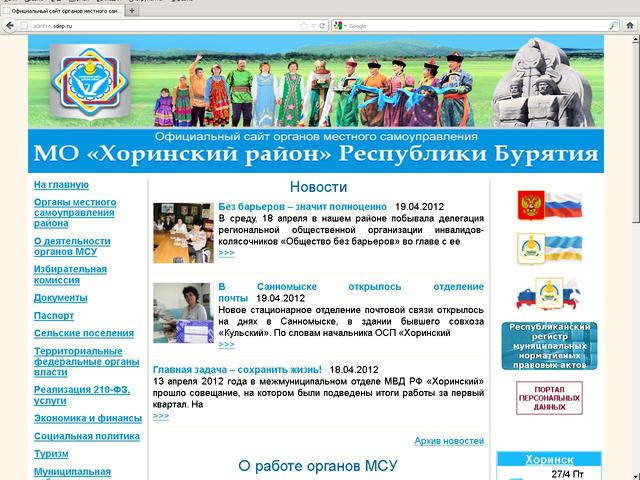
Task: Open Органы местного самоуправления района
Action: (x=75, y=213)
